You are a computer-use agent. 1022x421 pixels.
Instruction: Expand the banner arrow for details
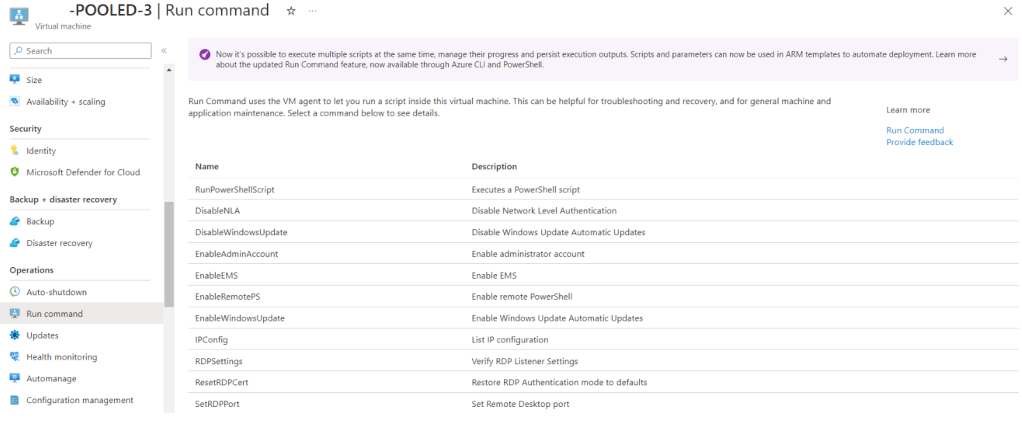pos(1002,59)
